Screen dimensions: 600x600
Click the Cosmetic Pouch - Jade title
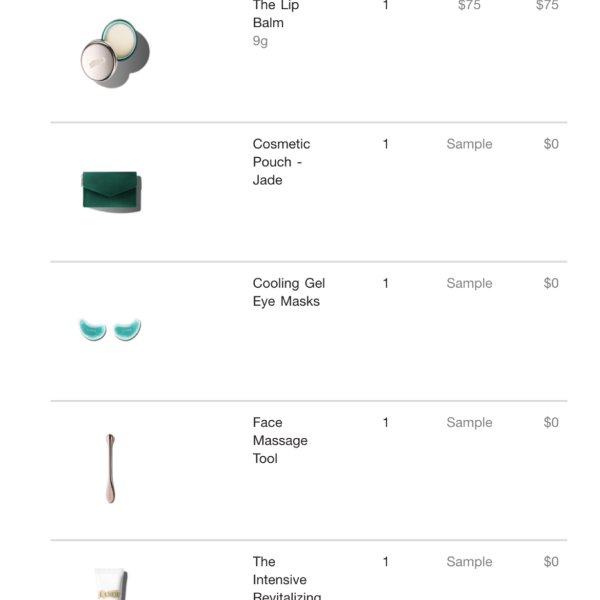(281, 162)
